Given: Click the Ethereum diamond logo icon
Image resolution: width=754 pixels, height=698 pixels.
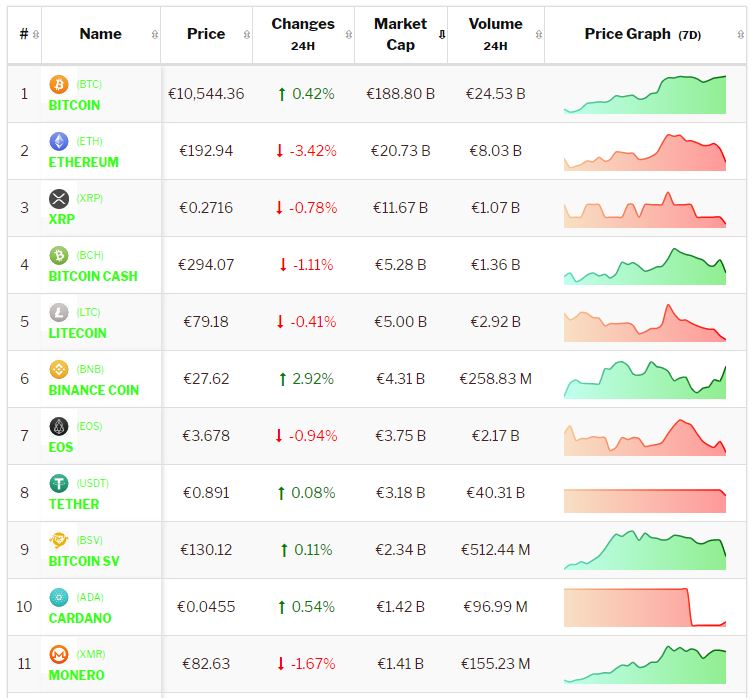Looking at the screenshot, I should coord(58,142).
